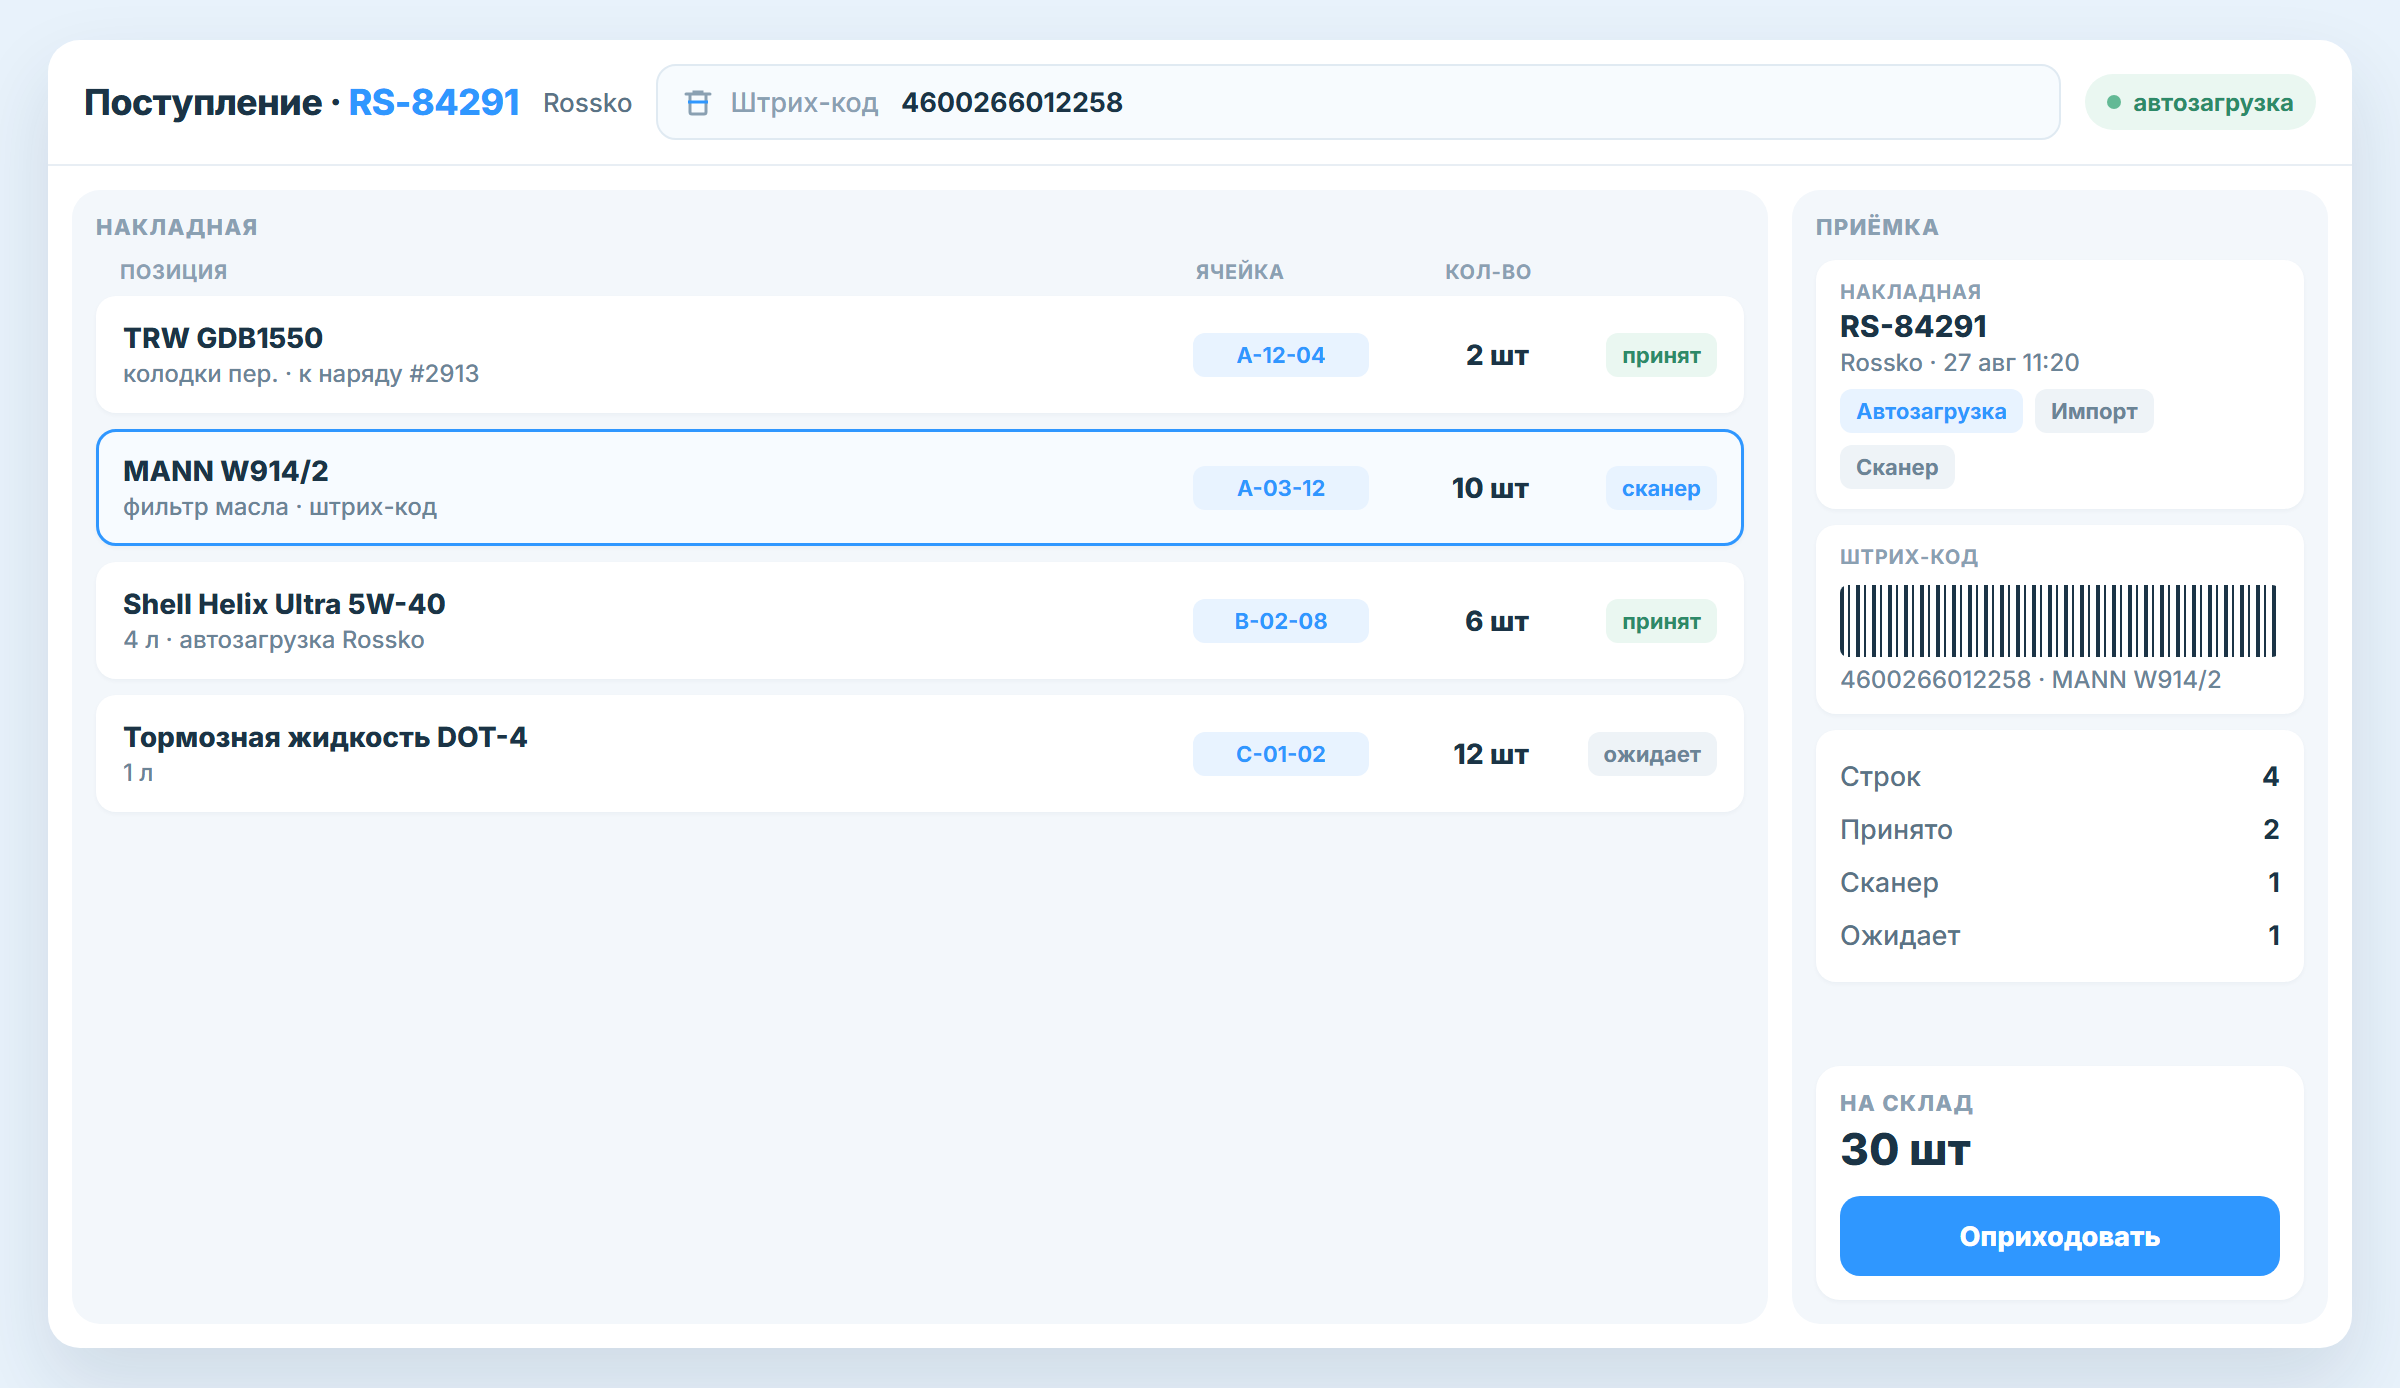
Task: Click cell tag A-03-12
Action: pyautogui.click(x=1280, y=488)
